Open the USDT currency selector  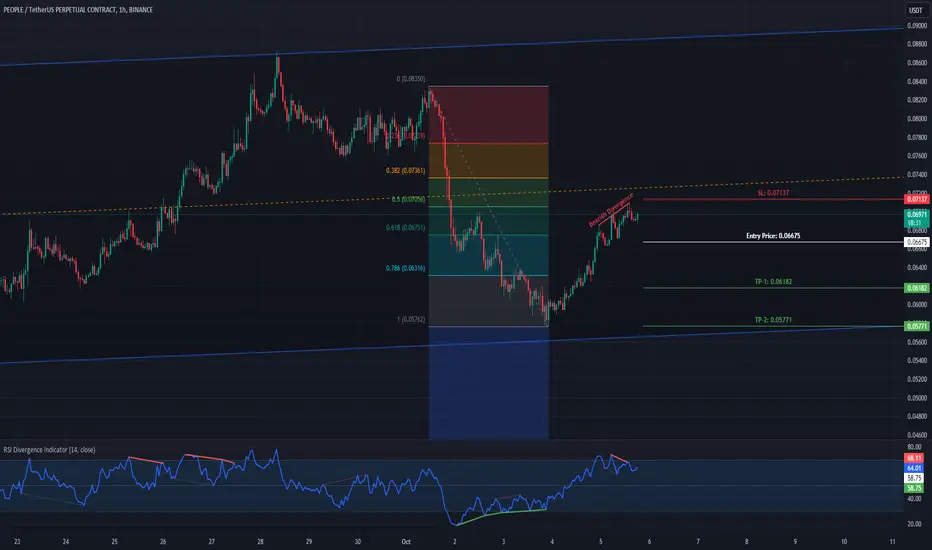click(916, 10)
